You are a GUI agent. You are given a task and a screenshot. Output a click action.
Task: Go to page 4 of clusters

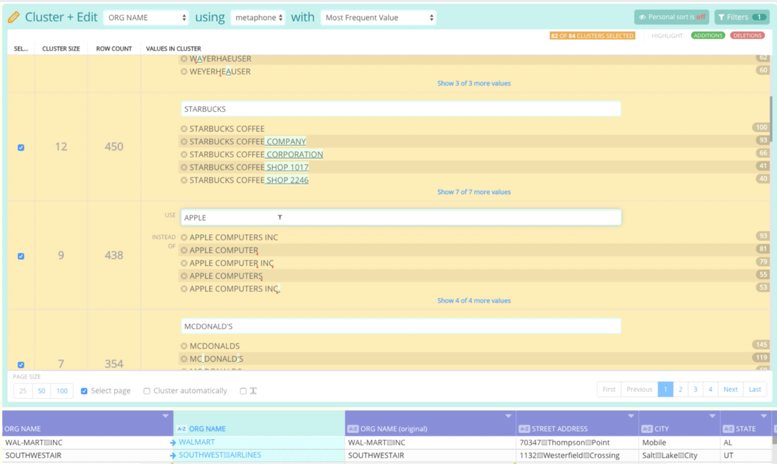(x=710, y=389)
